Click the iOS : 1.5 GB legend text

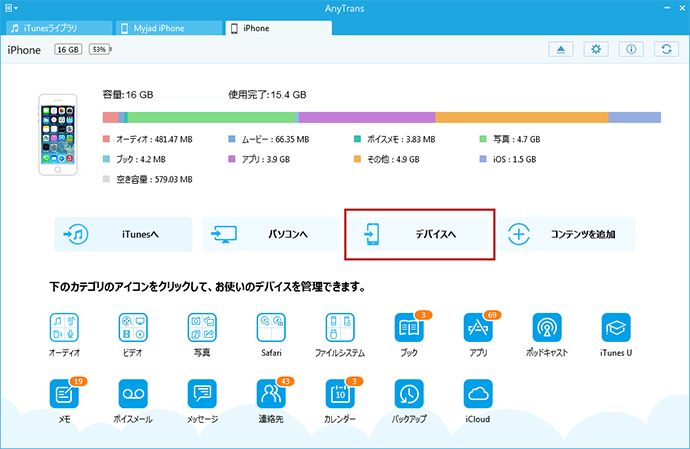[514, 159]
